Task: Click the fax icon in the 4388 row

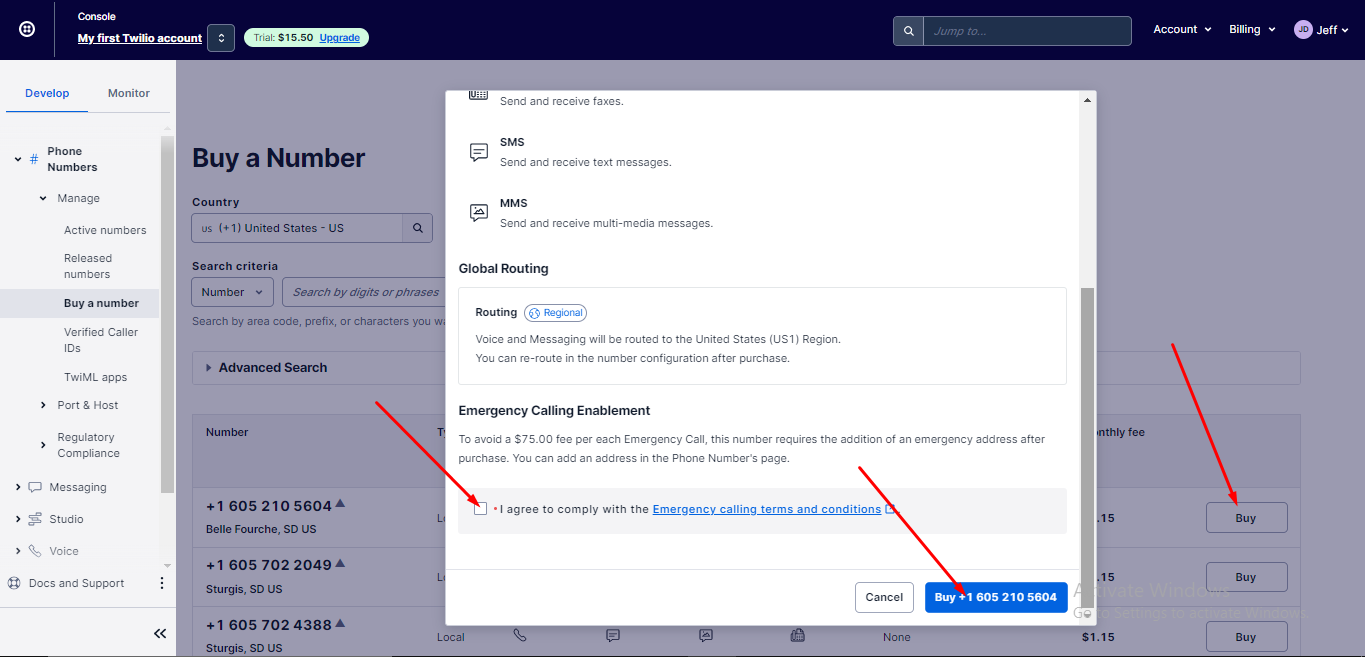Action: point(798,635)
